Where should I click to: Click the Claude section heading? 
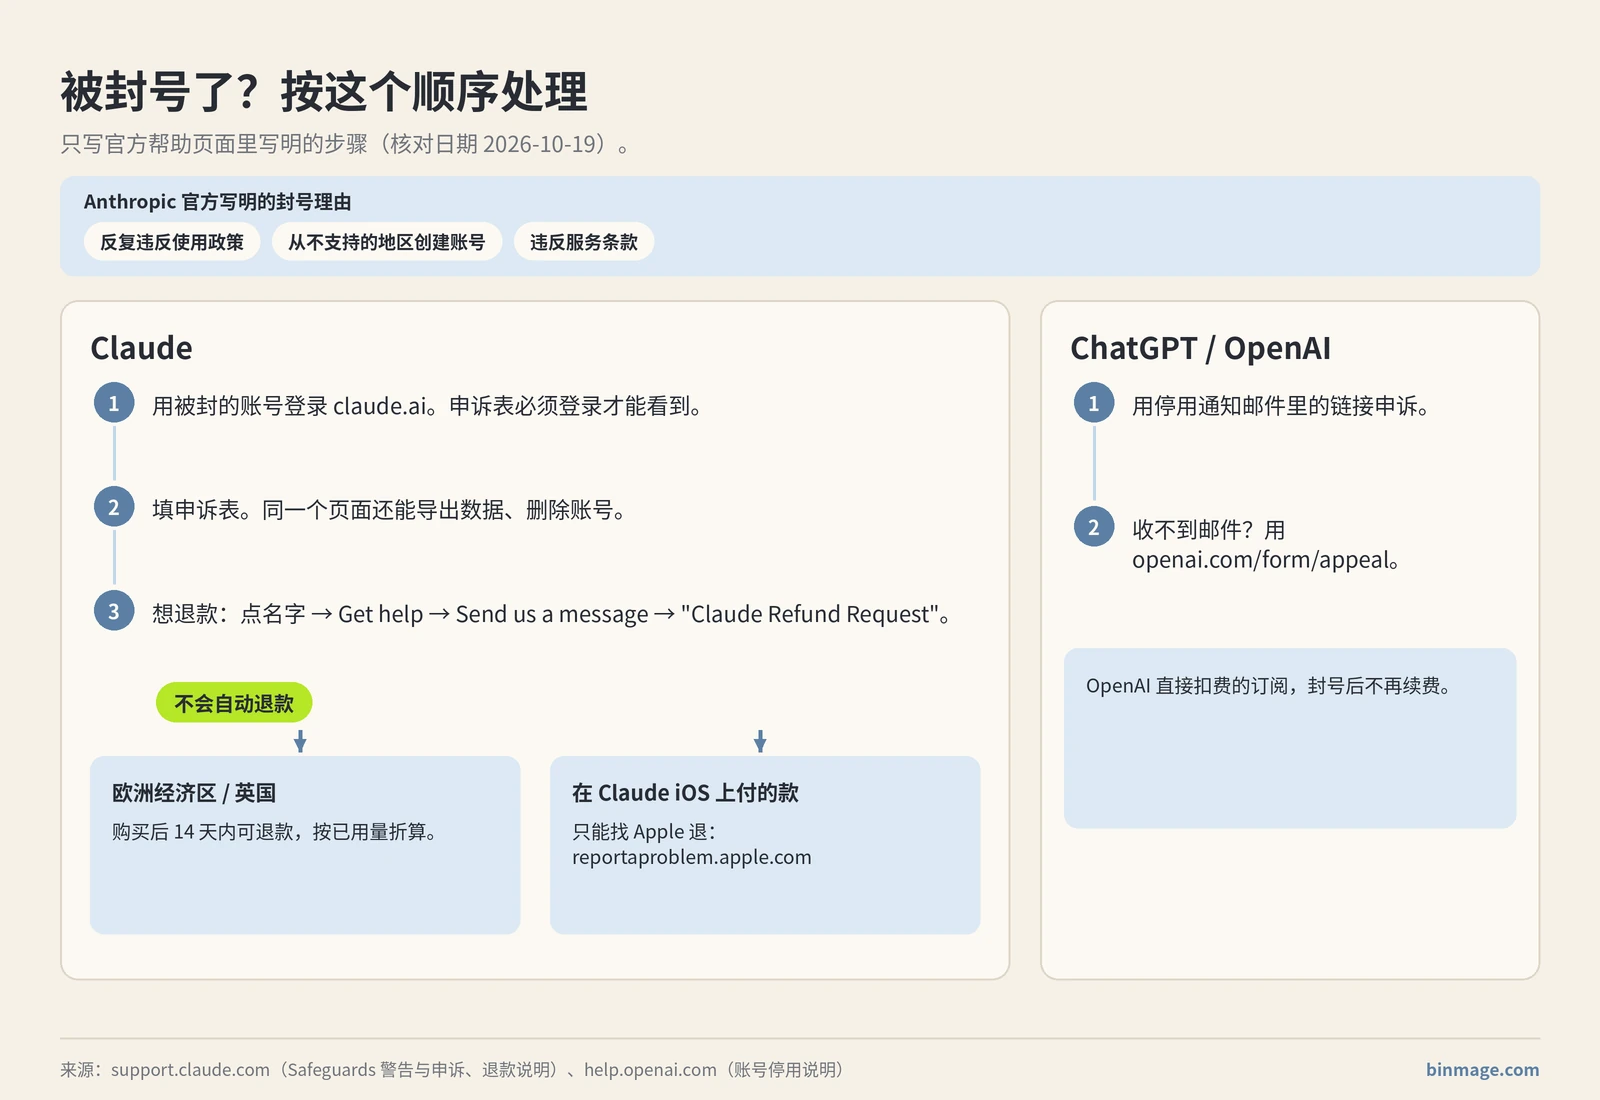(x=141, y=348)
